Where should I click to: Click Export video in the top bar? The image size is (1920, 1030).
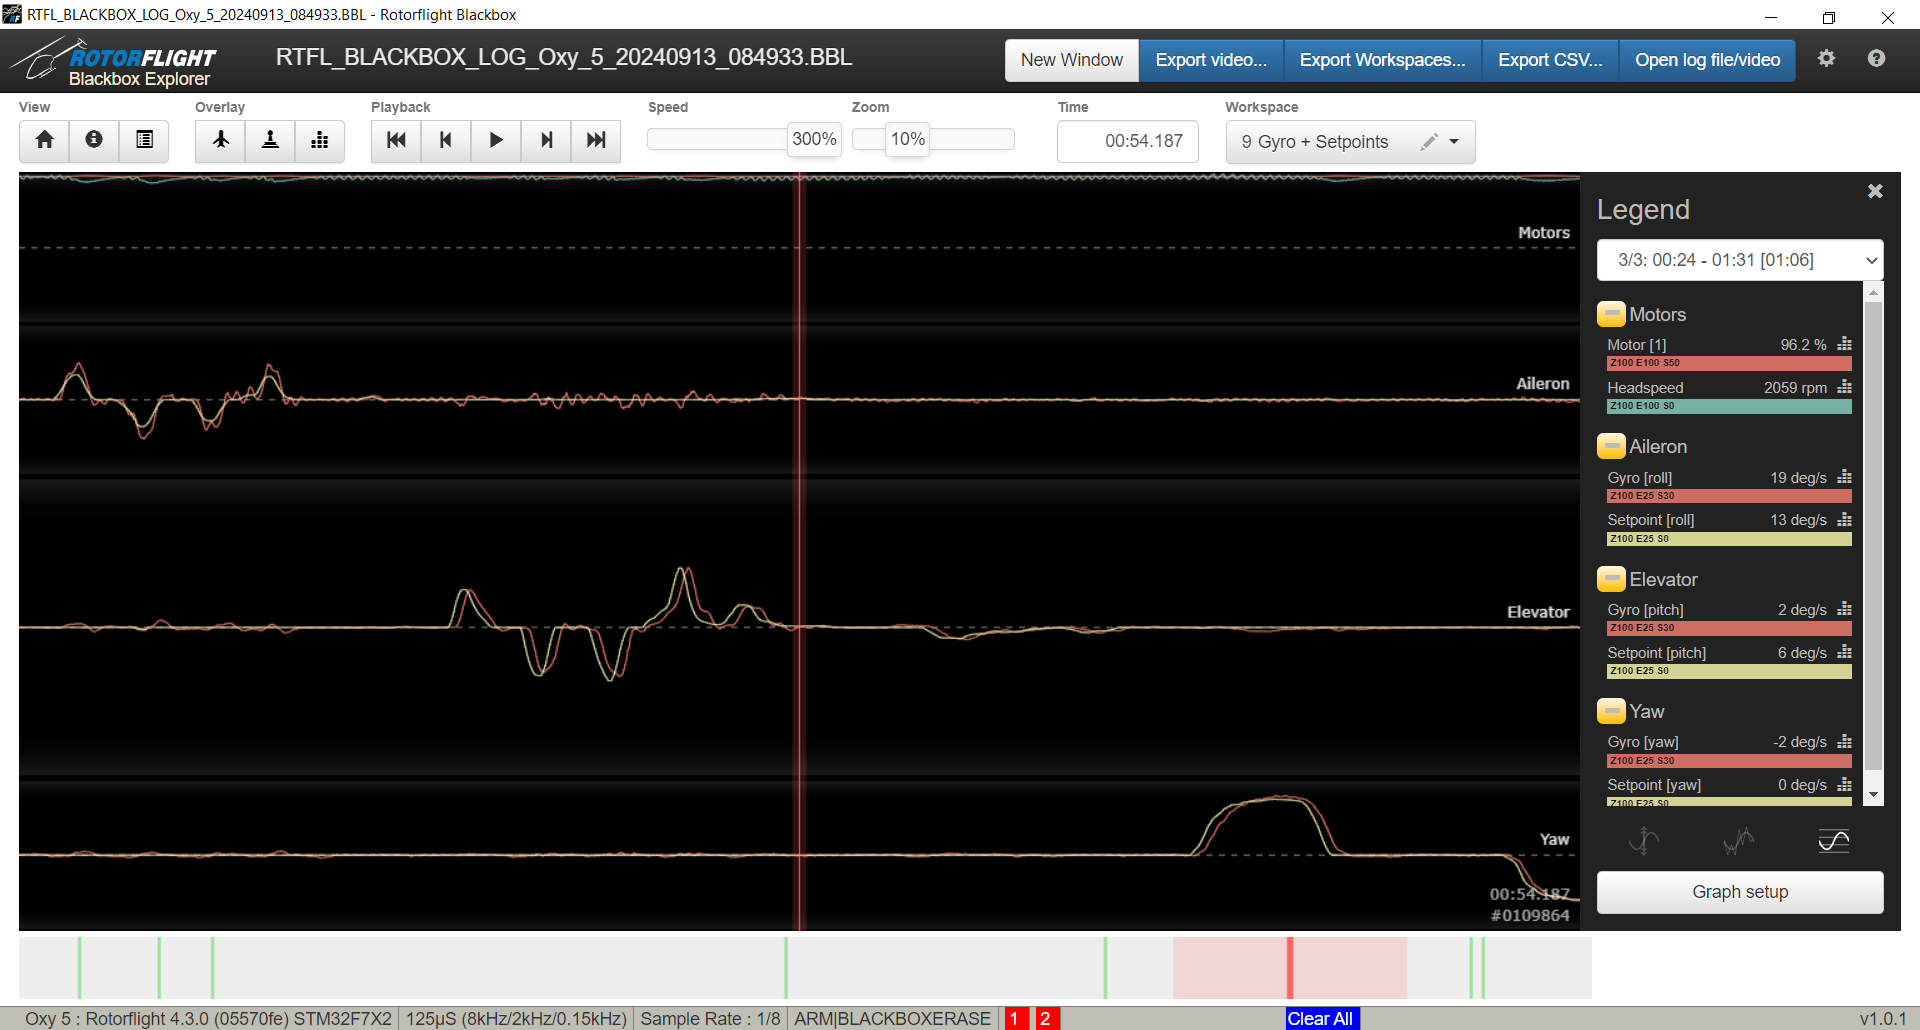(1211, 60)
